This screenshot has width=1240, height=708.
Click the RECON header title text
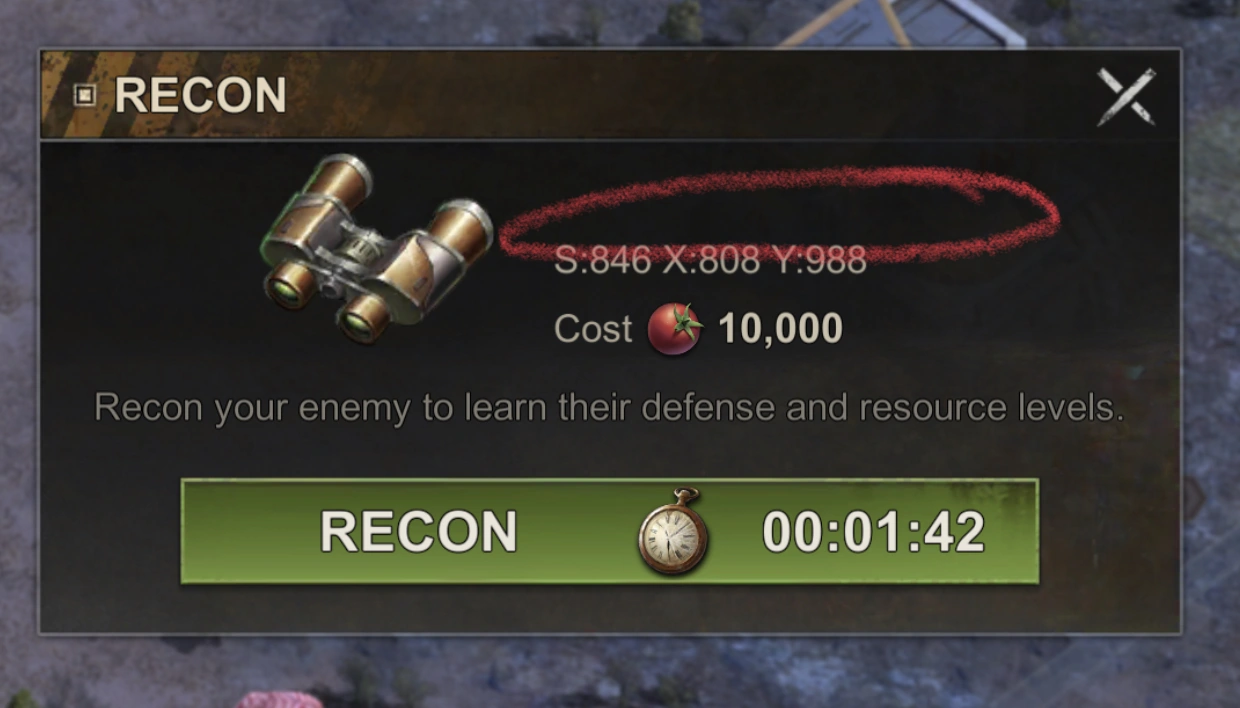click(x=200, y=96)
